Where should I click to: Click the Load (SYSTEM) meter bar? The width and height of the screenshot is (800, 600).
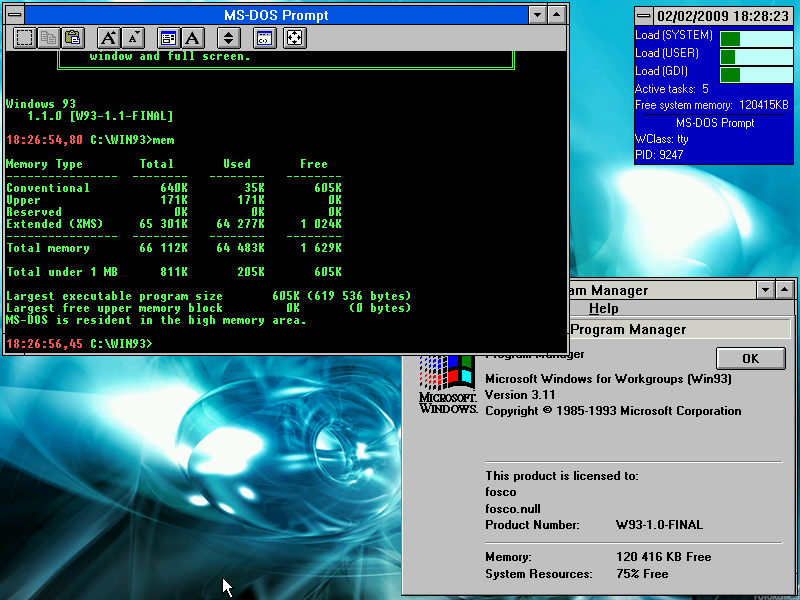click(x=756, y=38)
